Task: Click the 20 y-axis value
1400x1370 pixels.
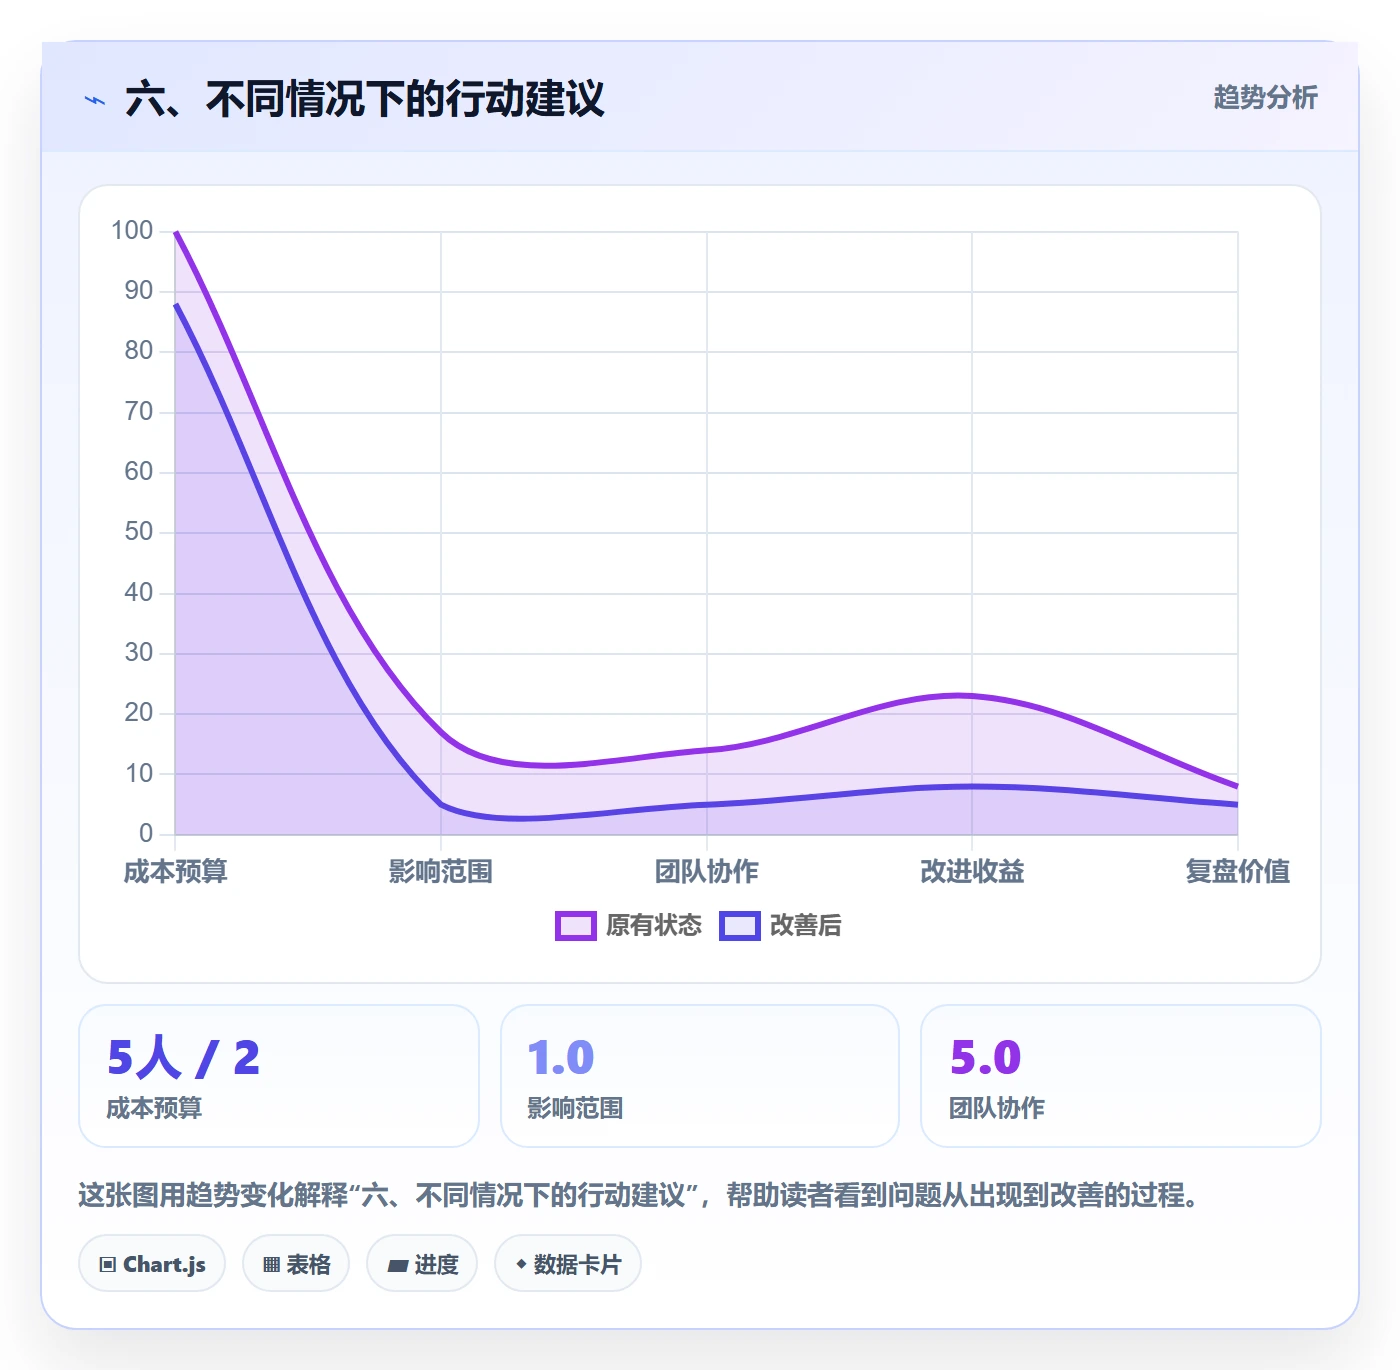Action: (138, 713)
